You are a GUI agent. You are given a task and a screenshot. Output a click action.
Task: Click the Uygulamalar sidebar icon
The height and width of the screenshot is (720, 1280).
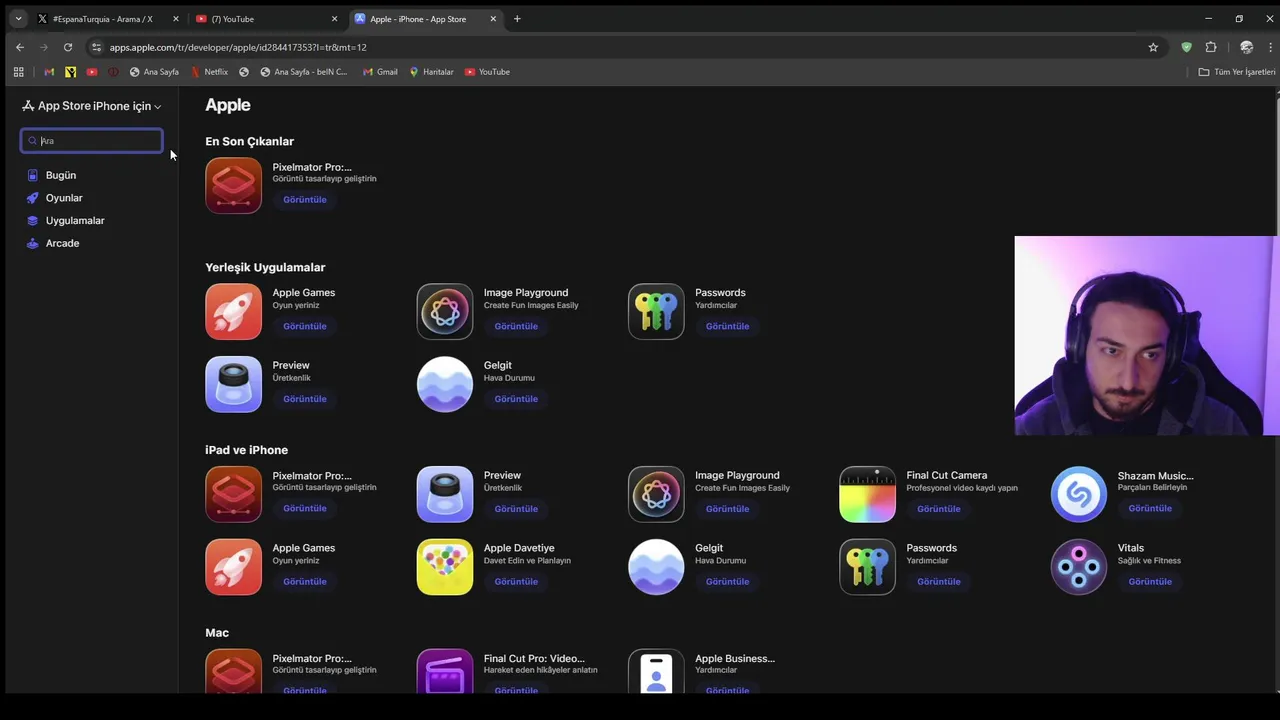tap(32, 221)
